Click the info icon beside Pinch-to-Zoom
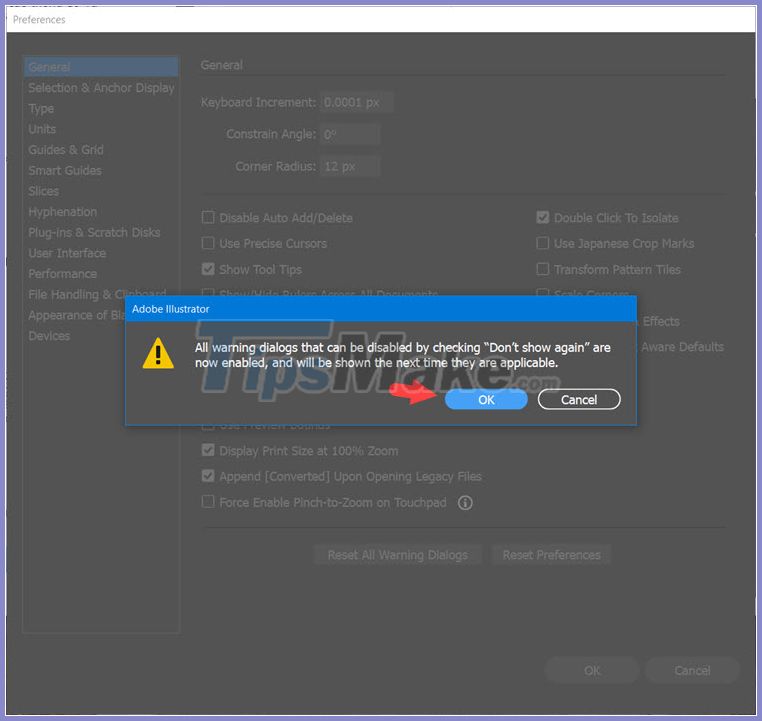The height and width of the screenshot is (721, 762). (465, 502)
